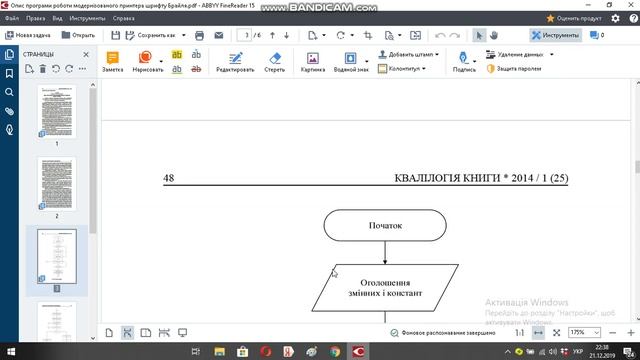Expand the Нарисовать dropdown arrow
The width and height of the screenshot is (640, 360).
pyautogui.click(x=161, y=62)
